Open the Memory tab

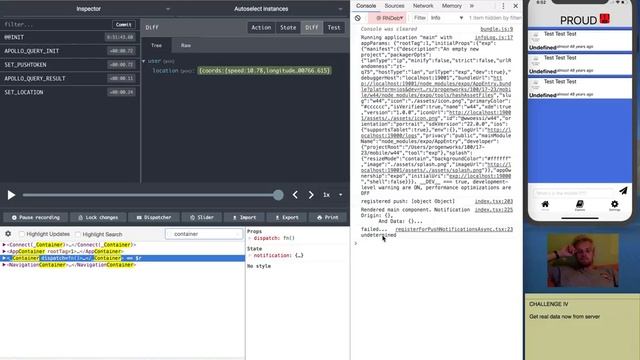452,6
